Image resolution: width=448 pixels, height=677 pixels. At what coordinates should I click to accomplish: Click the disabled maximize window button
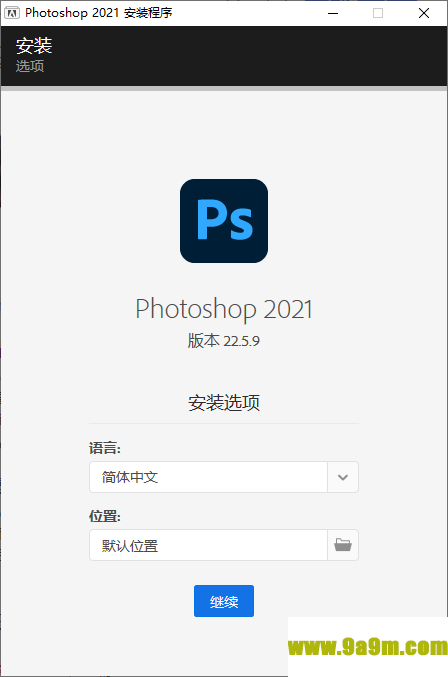click(378, 13)
